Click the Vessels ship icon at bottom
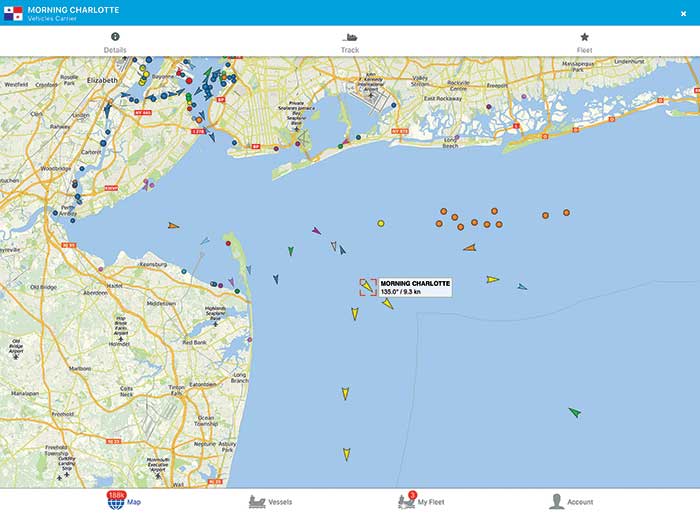 [257, 502]
